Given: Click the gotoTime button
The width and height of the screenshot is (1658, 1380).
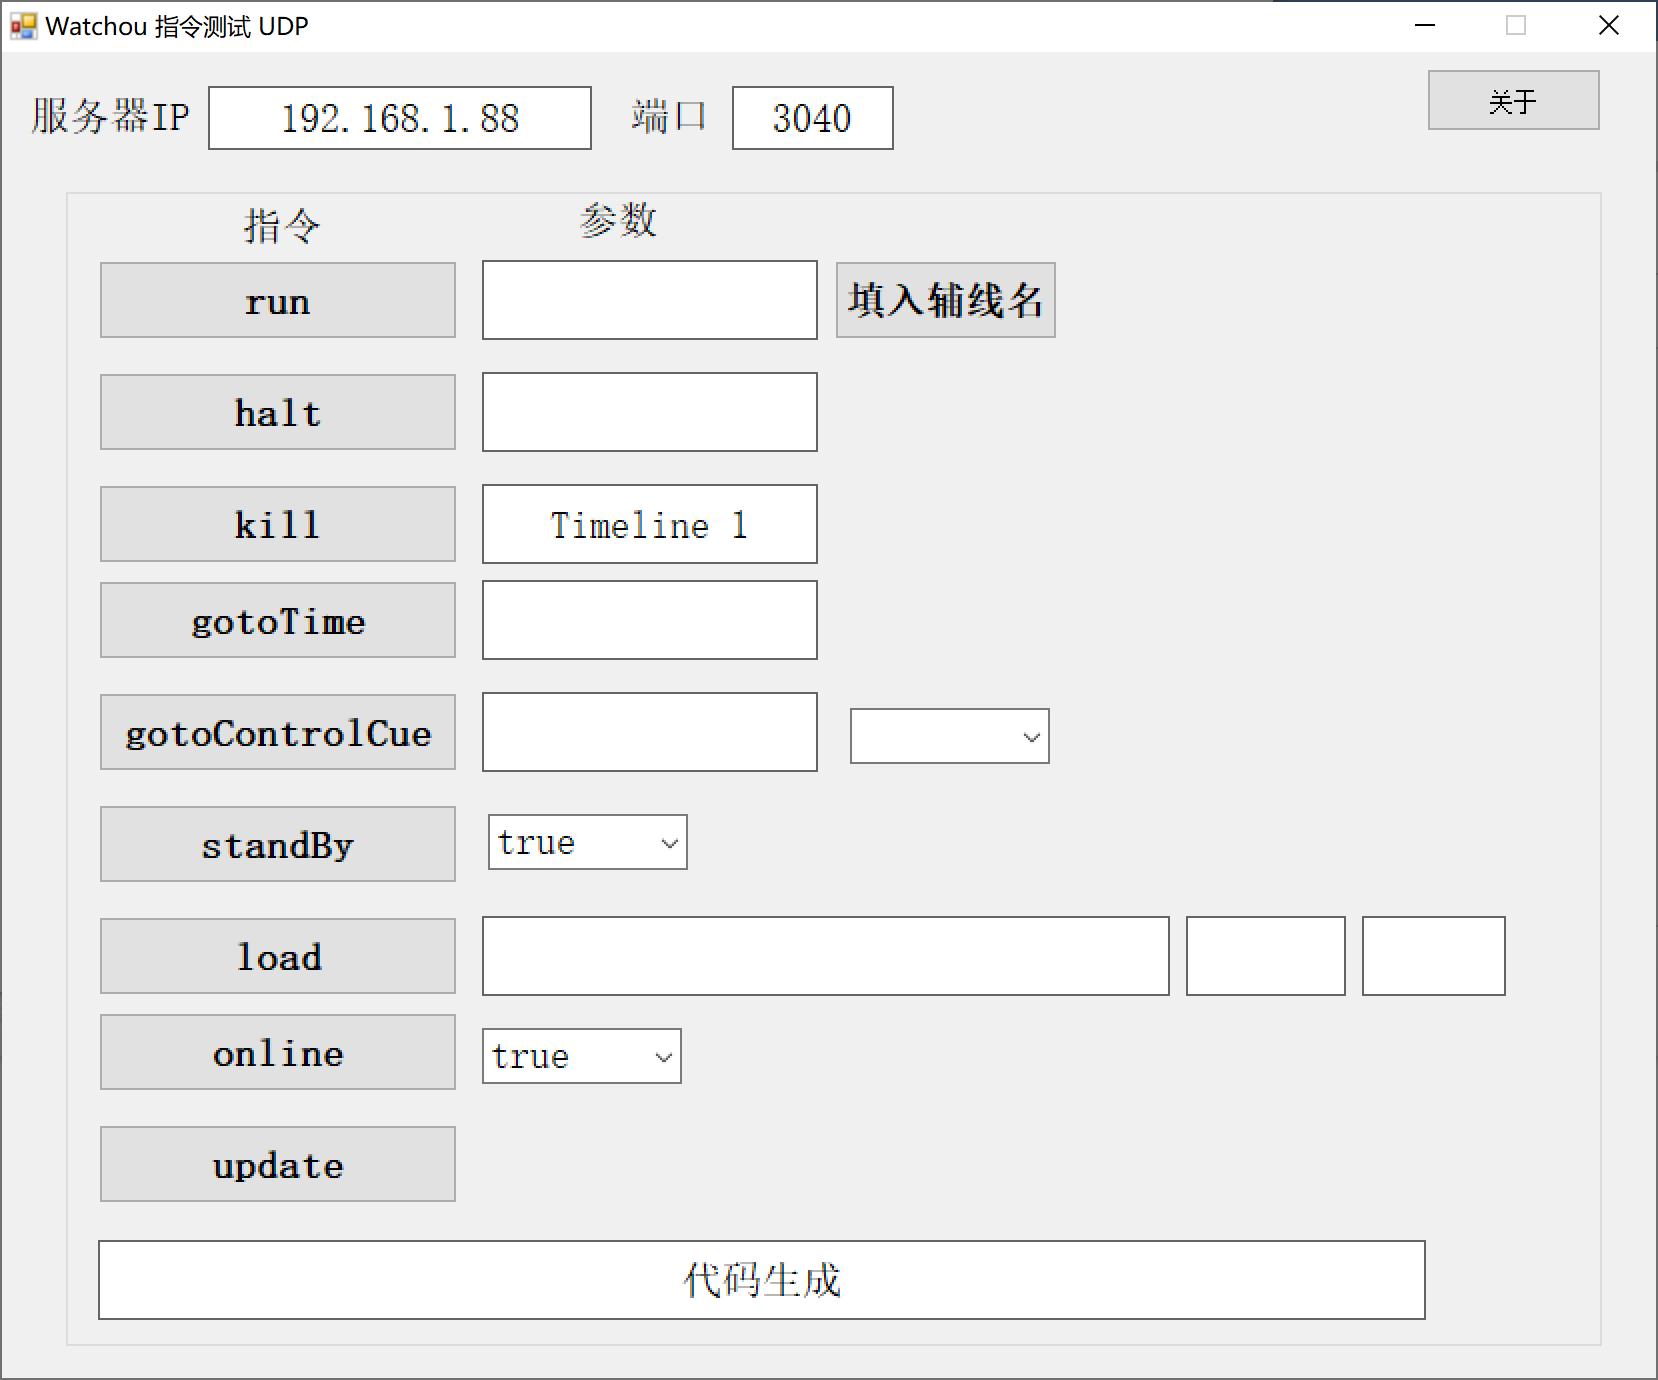Looking at the screenshot, I should tap(277, 620).
